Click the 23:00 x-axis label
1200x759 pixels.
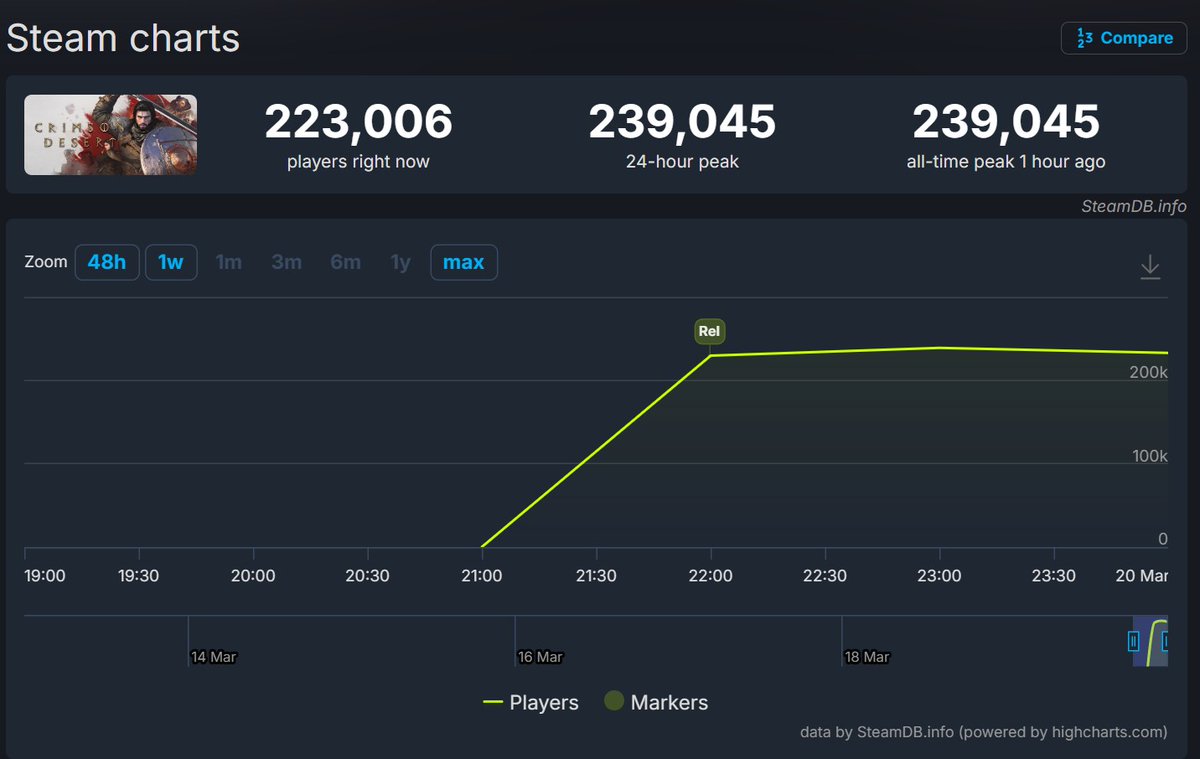coord(940,576)
